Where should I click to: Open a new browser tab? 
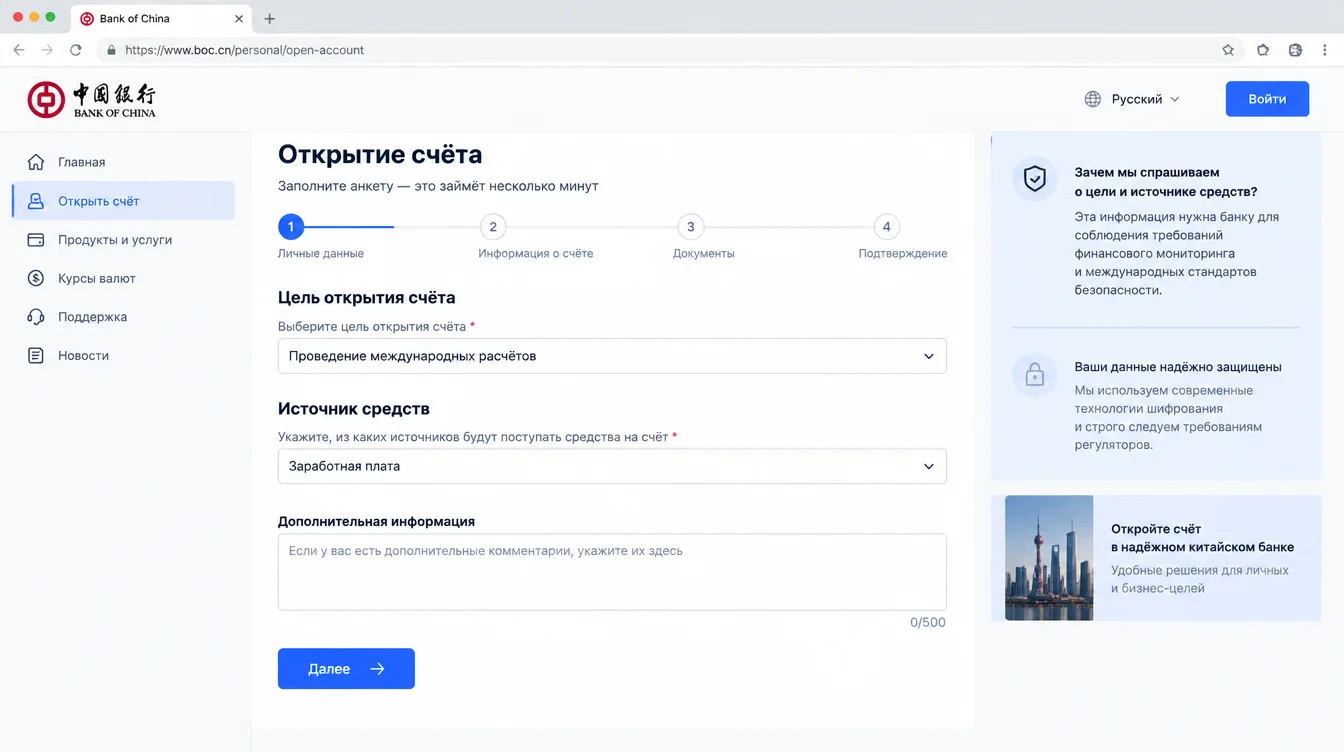tap(269, 19)
